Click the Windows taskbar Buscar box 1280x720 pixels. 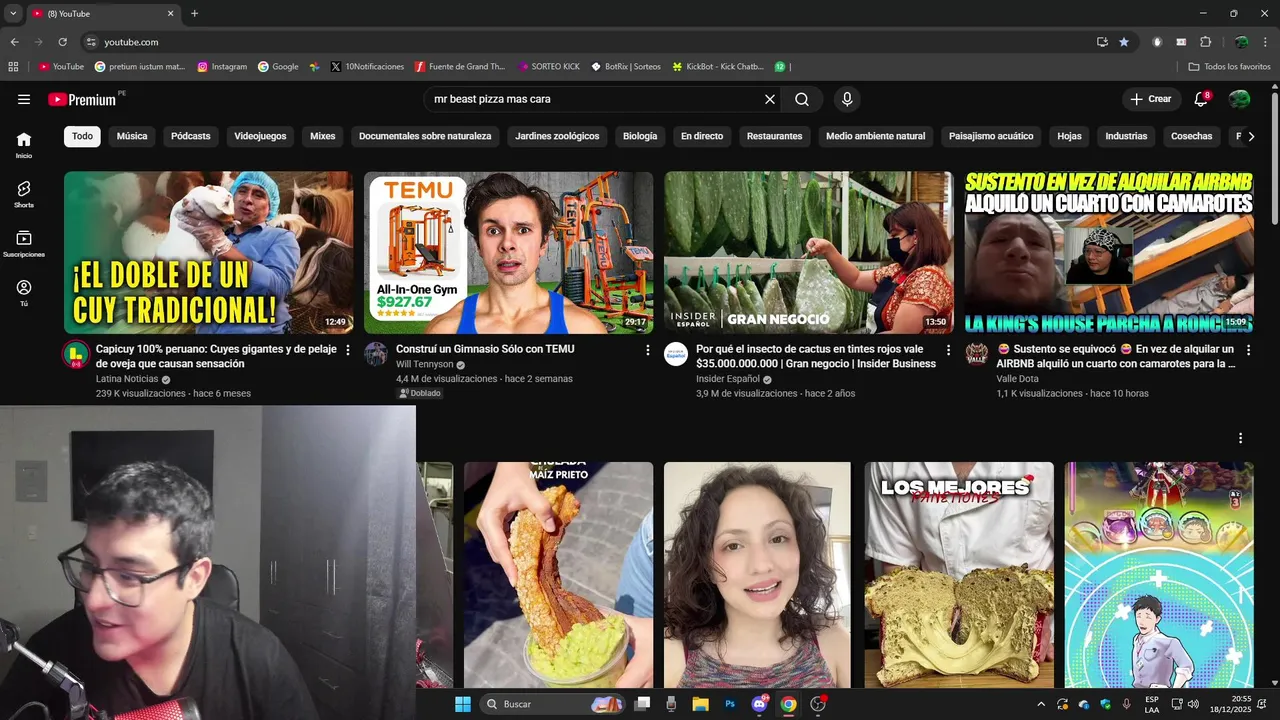pyautogui.click(x=553, y=704)
